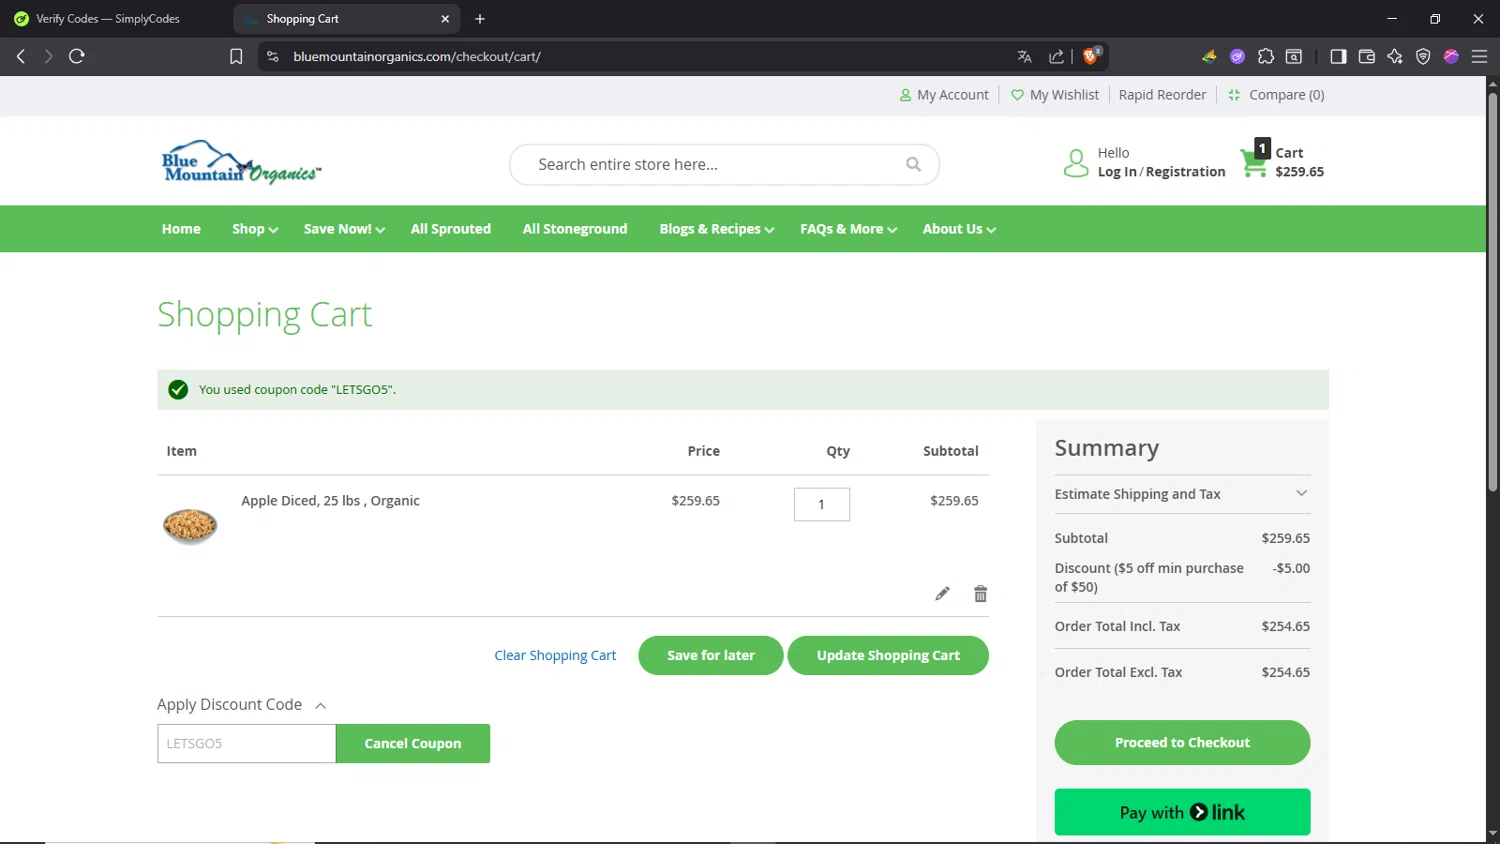1500x844 pixels.
Task: Expand Estimate Shipping and Tax section
Action: click(x=1182, y=494)
